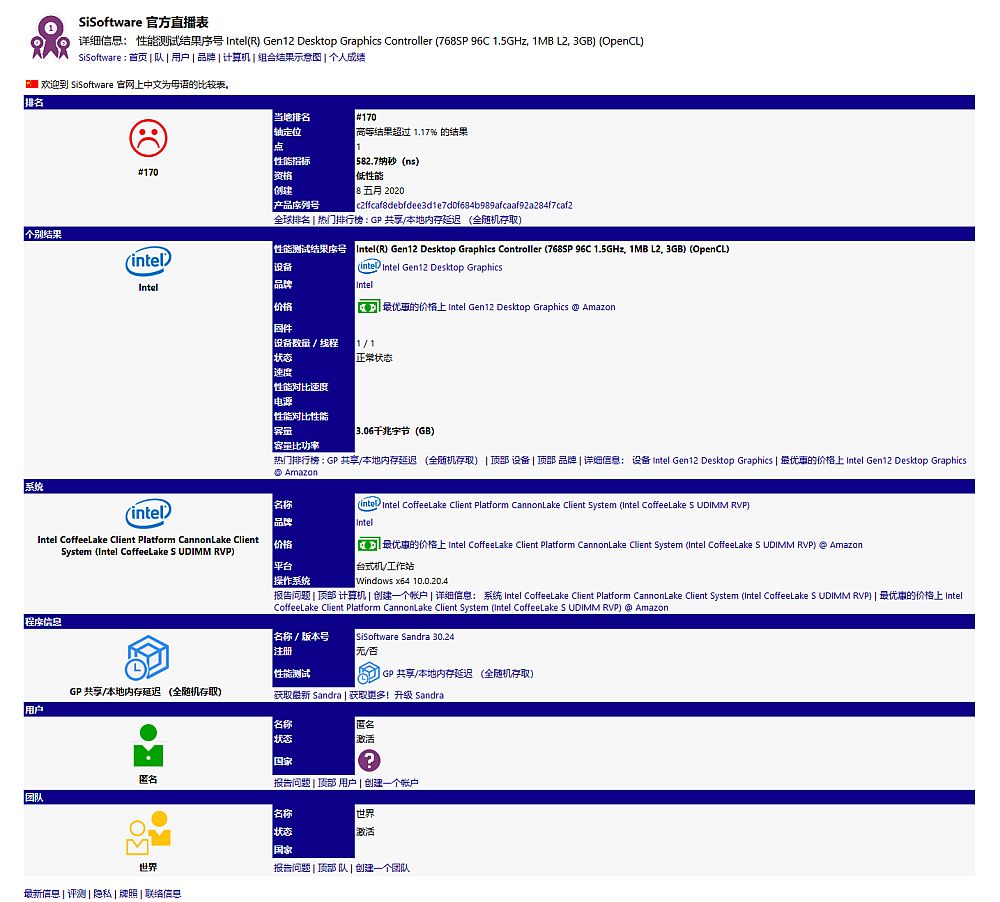Click the large GP memory latency benchmark icon

coord(148,657)
